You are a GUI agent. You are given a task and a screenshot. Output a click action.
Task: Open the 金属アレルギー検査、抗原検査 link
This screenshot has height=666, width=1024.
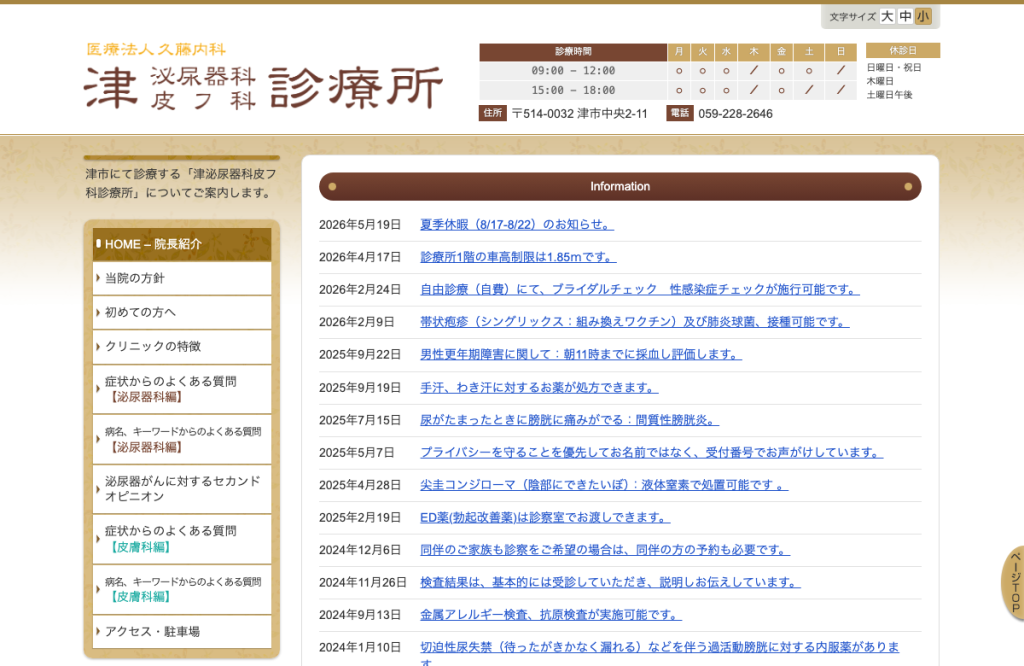click(551, 615)
